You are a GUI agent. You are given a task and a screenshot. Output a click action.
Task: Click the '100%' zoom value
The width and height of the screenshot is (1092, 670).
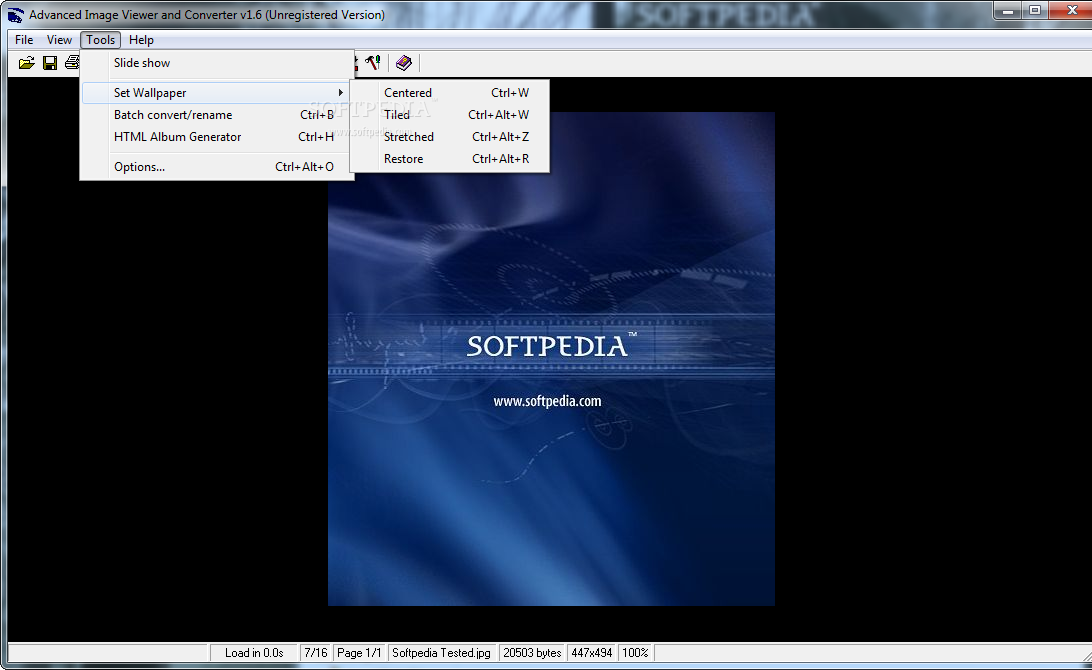pos(635,653)
